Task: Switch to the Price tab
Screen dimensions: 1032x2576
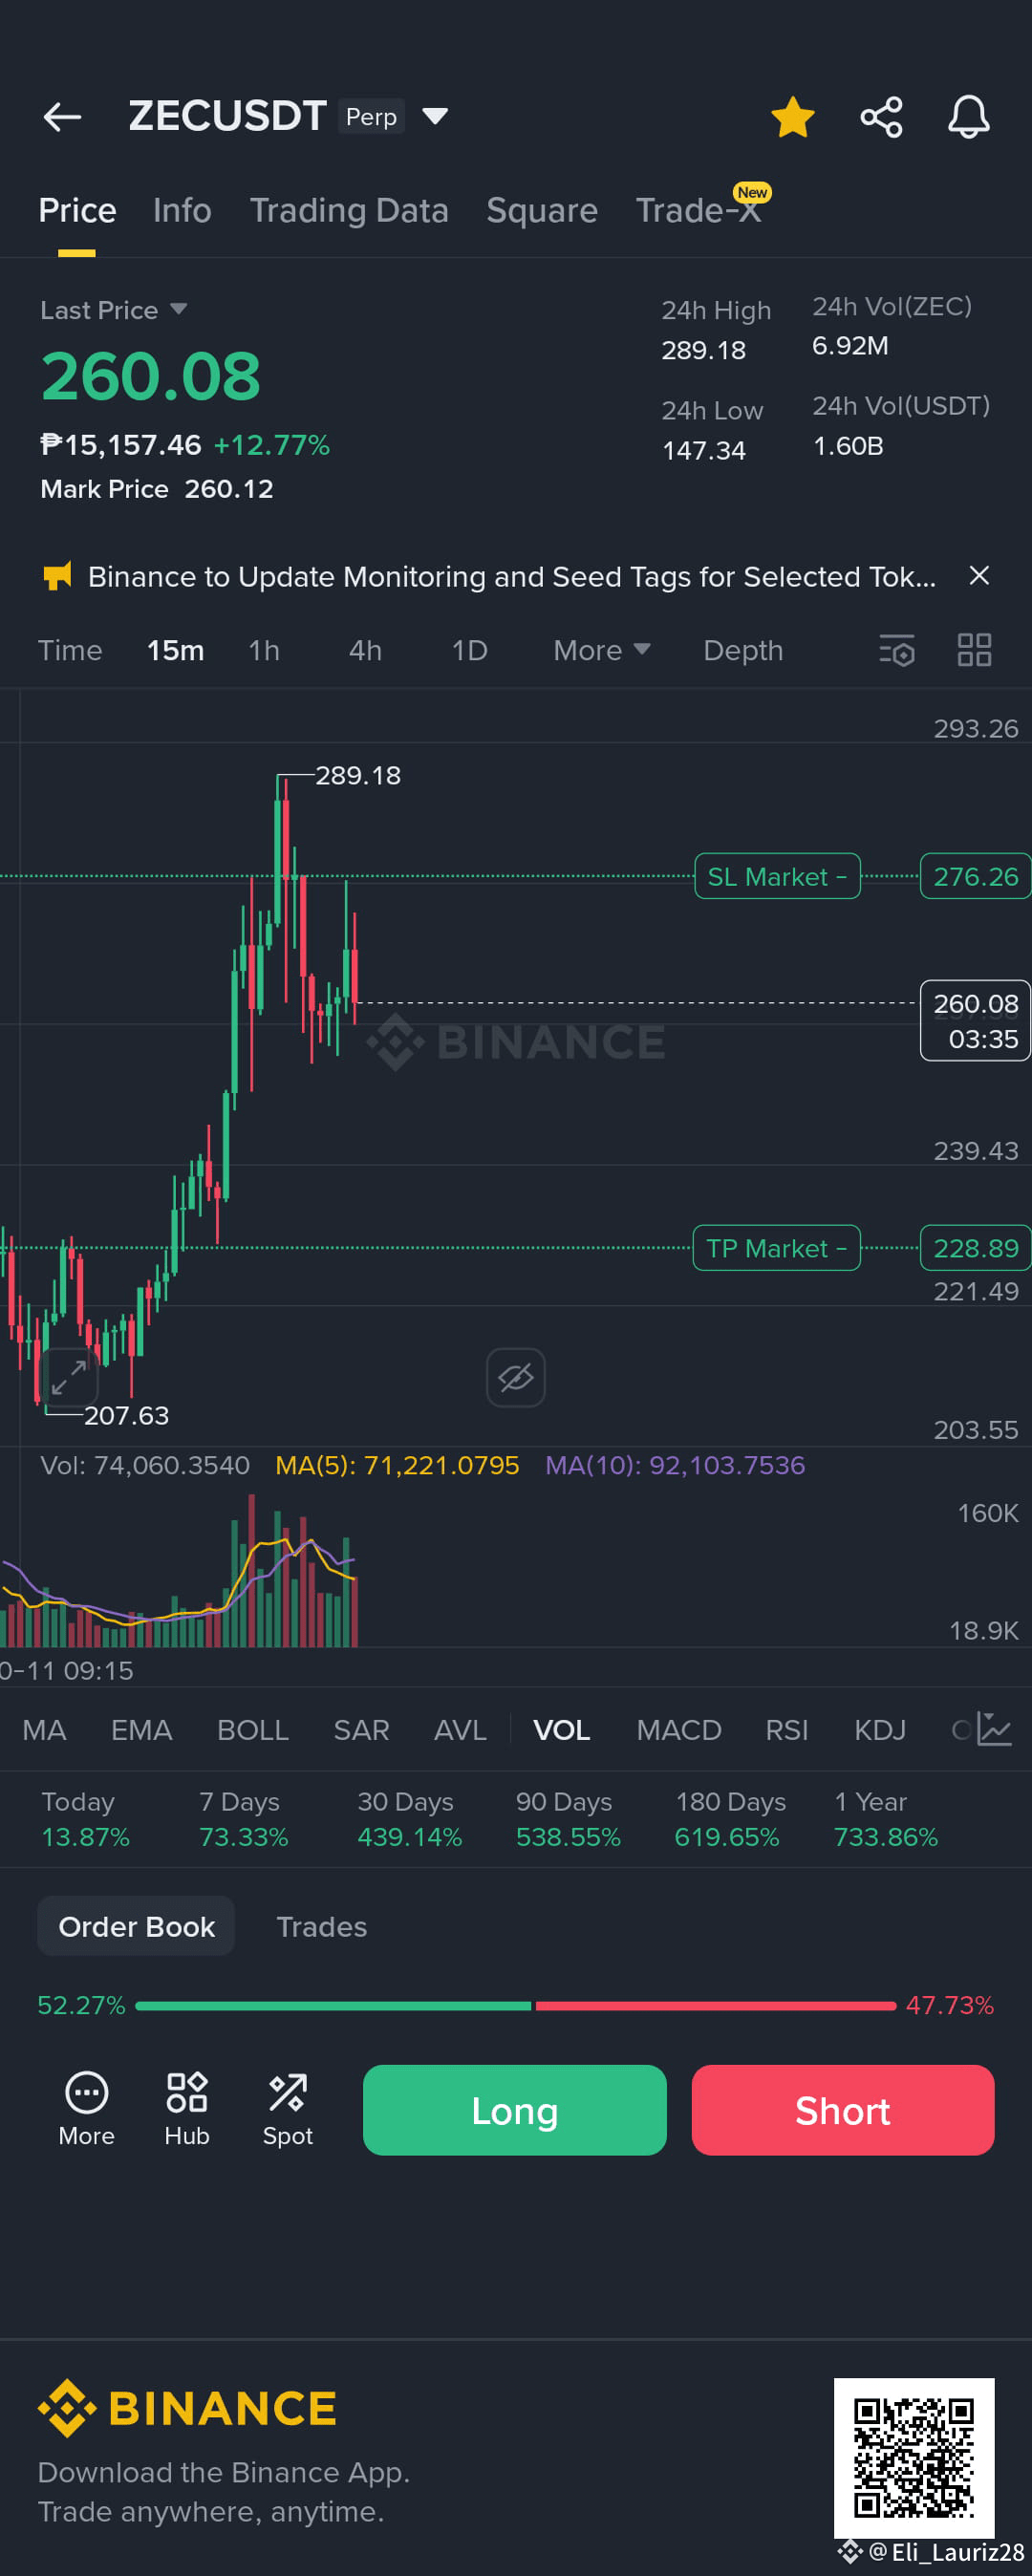Action: point(77,210)
